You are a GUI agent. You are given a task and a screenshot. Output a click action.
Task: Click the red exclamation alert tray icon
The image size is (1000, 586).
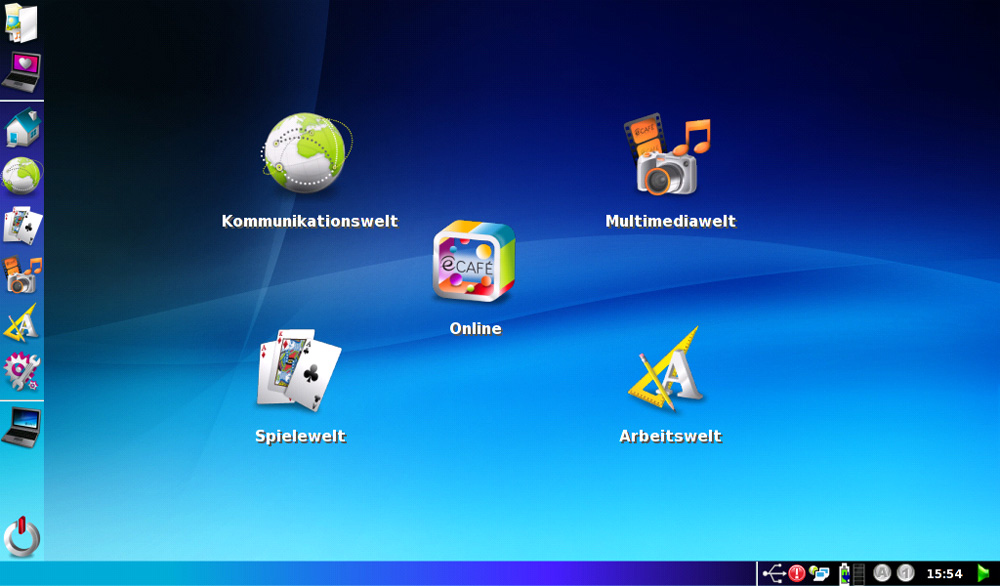tap(797, 573)
